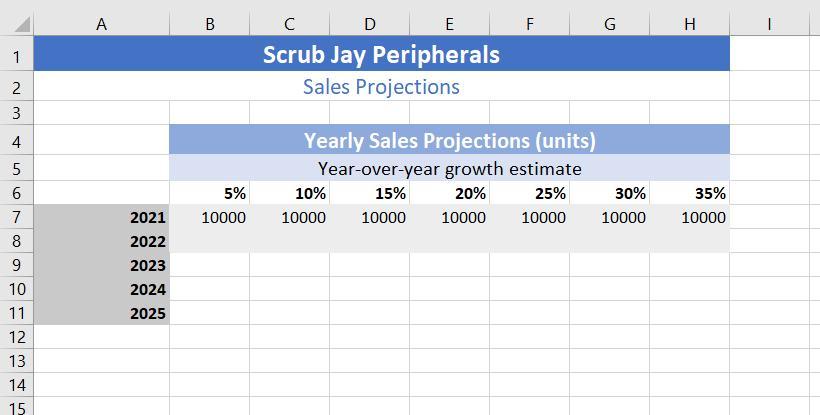Select the 5% growth rate cell

pyautogui.click(x=210, y=193)
